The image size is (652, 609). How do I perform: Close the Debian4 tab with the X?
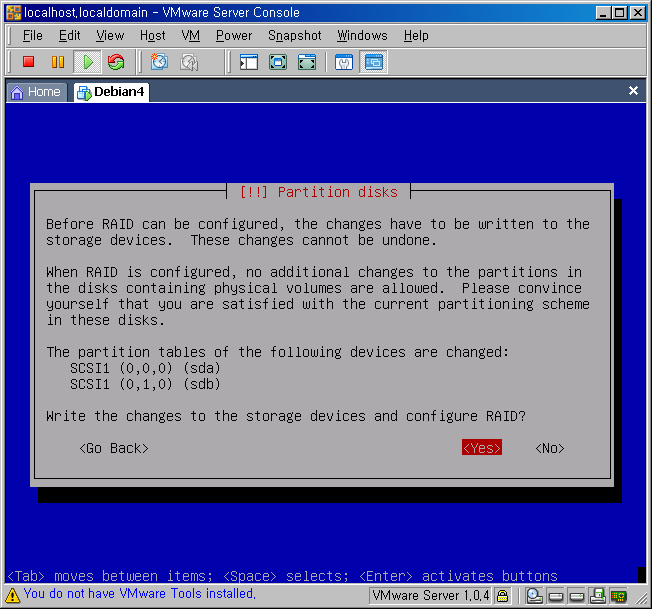[x=633, y=91]
